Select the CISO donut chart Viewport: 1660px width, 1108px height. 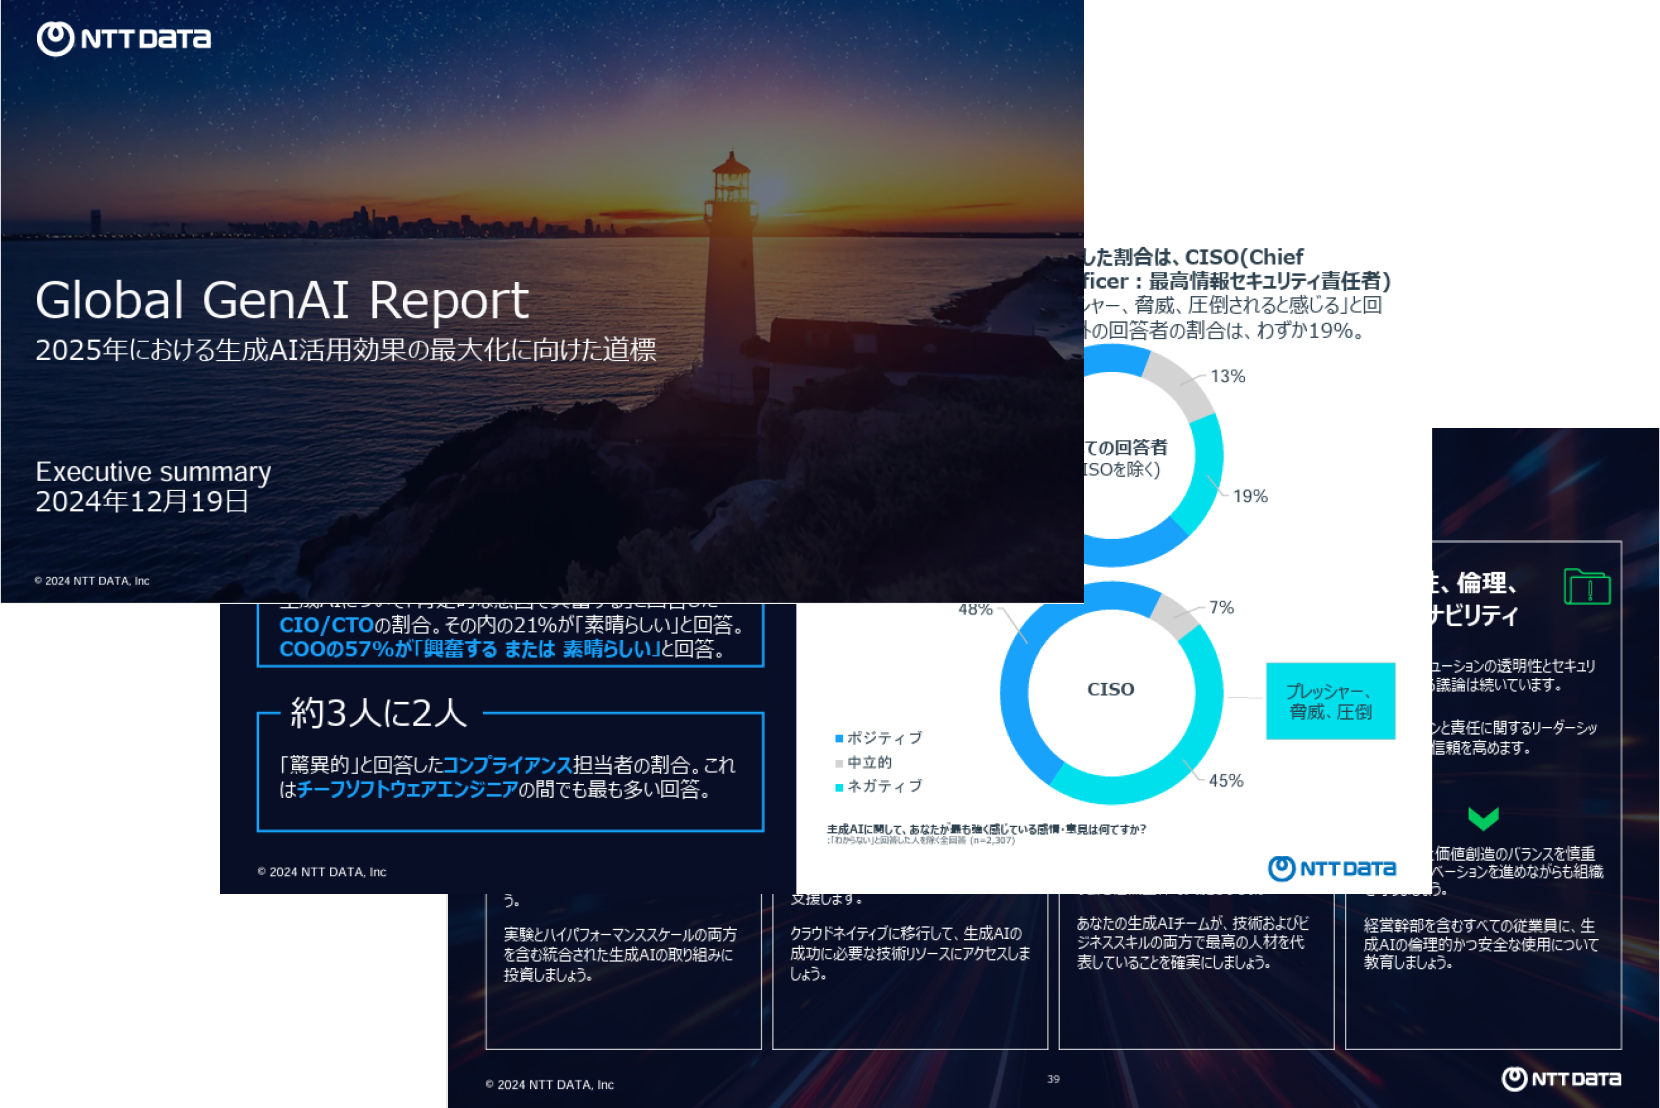point(1110,688)
